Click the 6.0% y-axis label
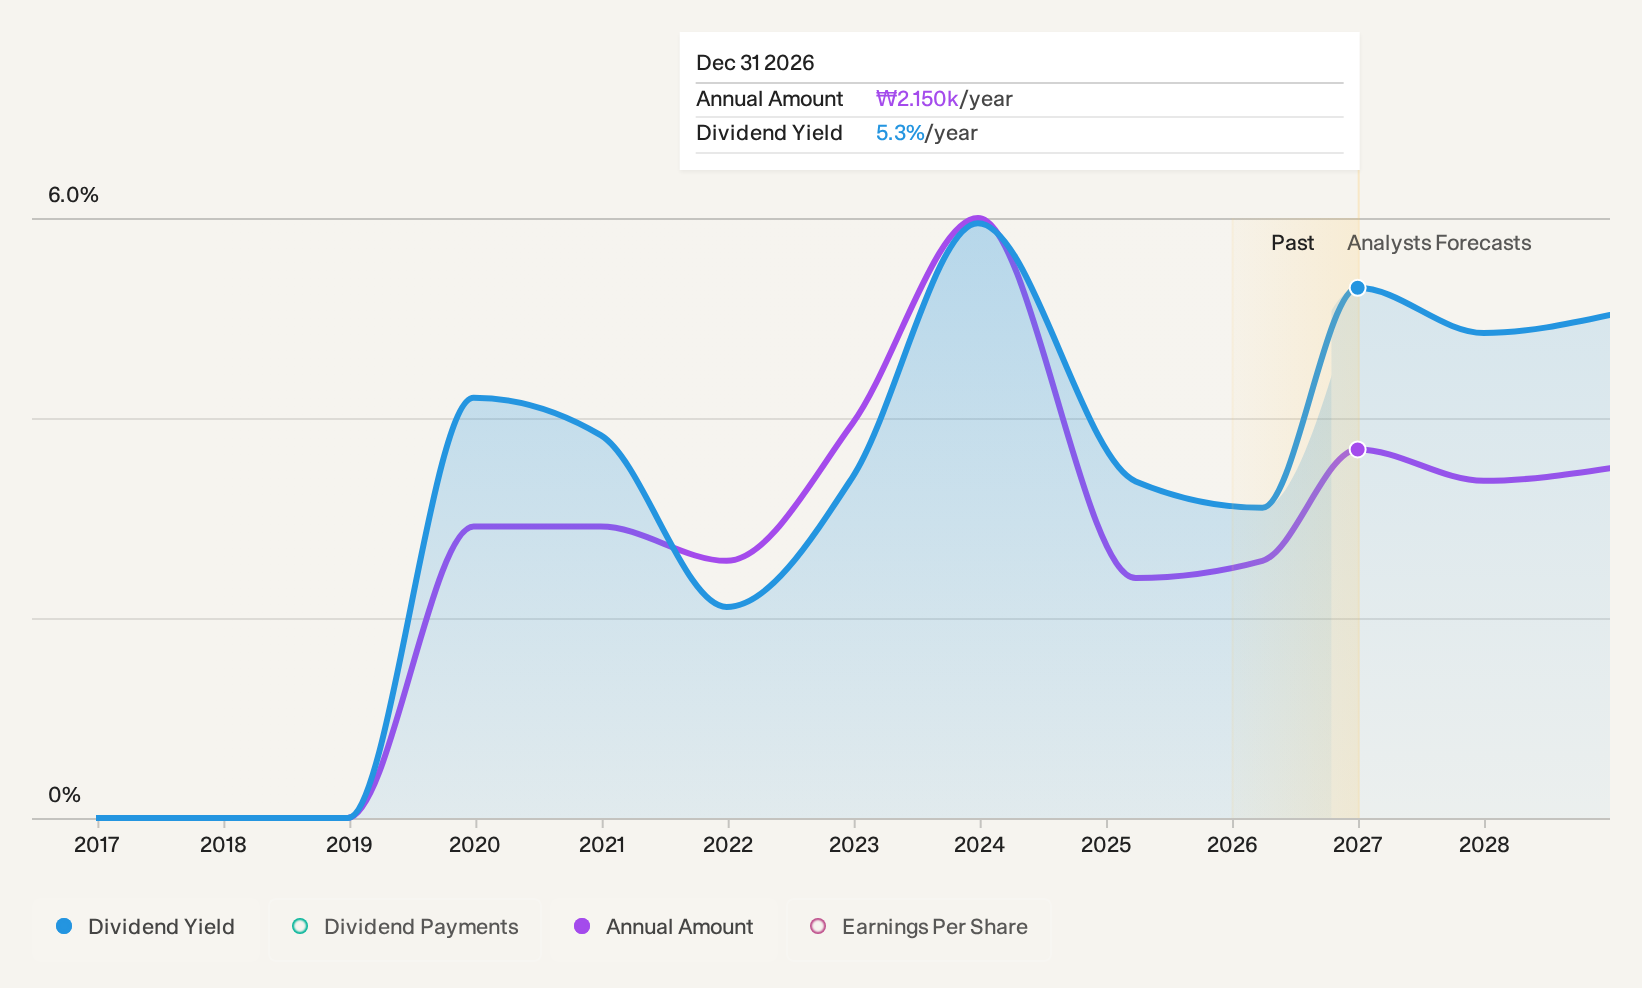The height and width of the screenshot is (988, 1642). (x=74, y=195)
